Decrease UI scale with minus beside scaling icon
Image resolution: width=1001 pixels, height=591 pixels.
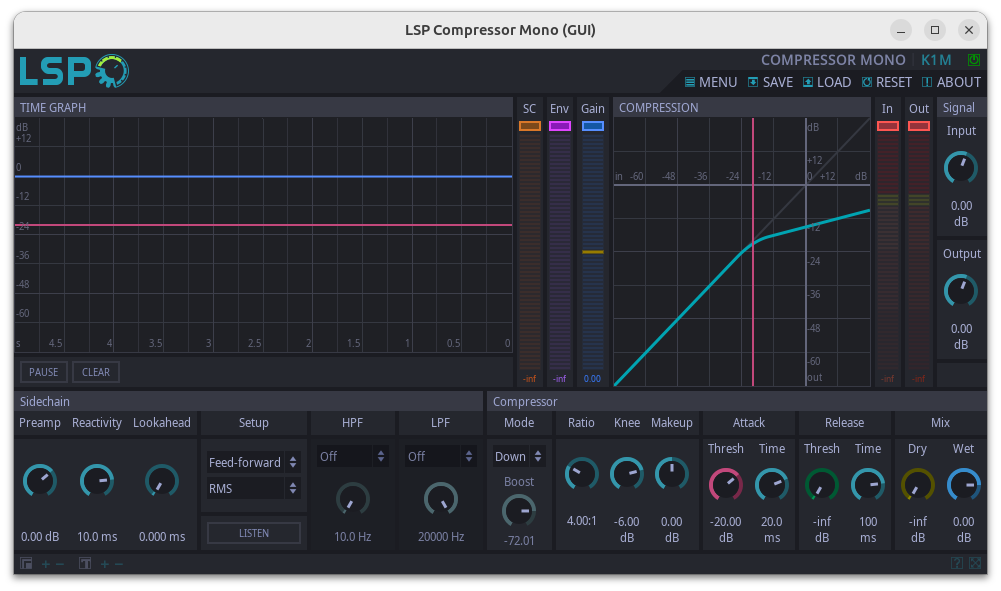[60, 564]
